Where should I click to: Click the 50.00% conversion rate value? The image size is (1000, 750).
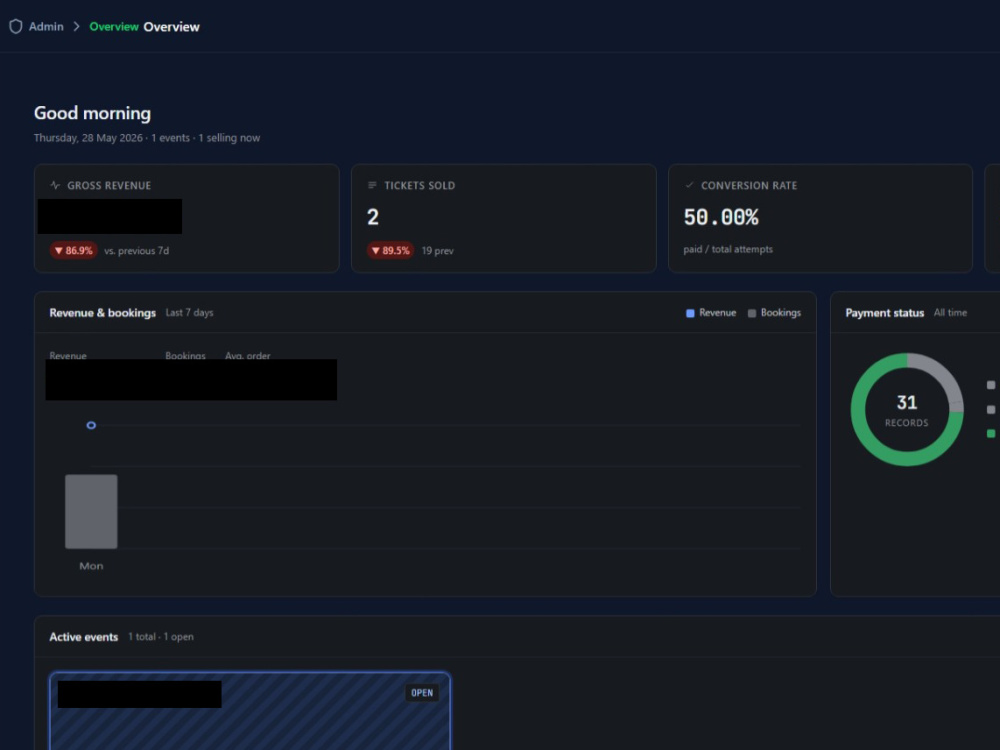pos(721,217)
